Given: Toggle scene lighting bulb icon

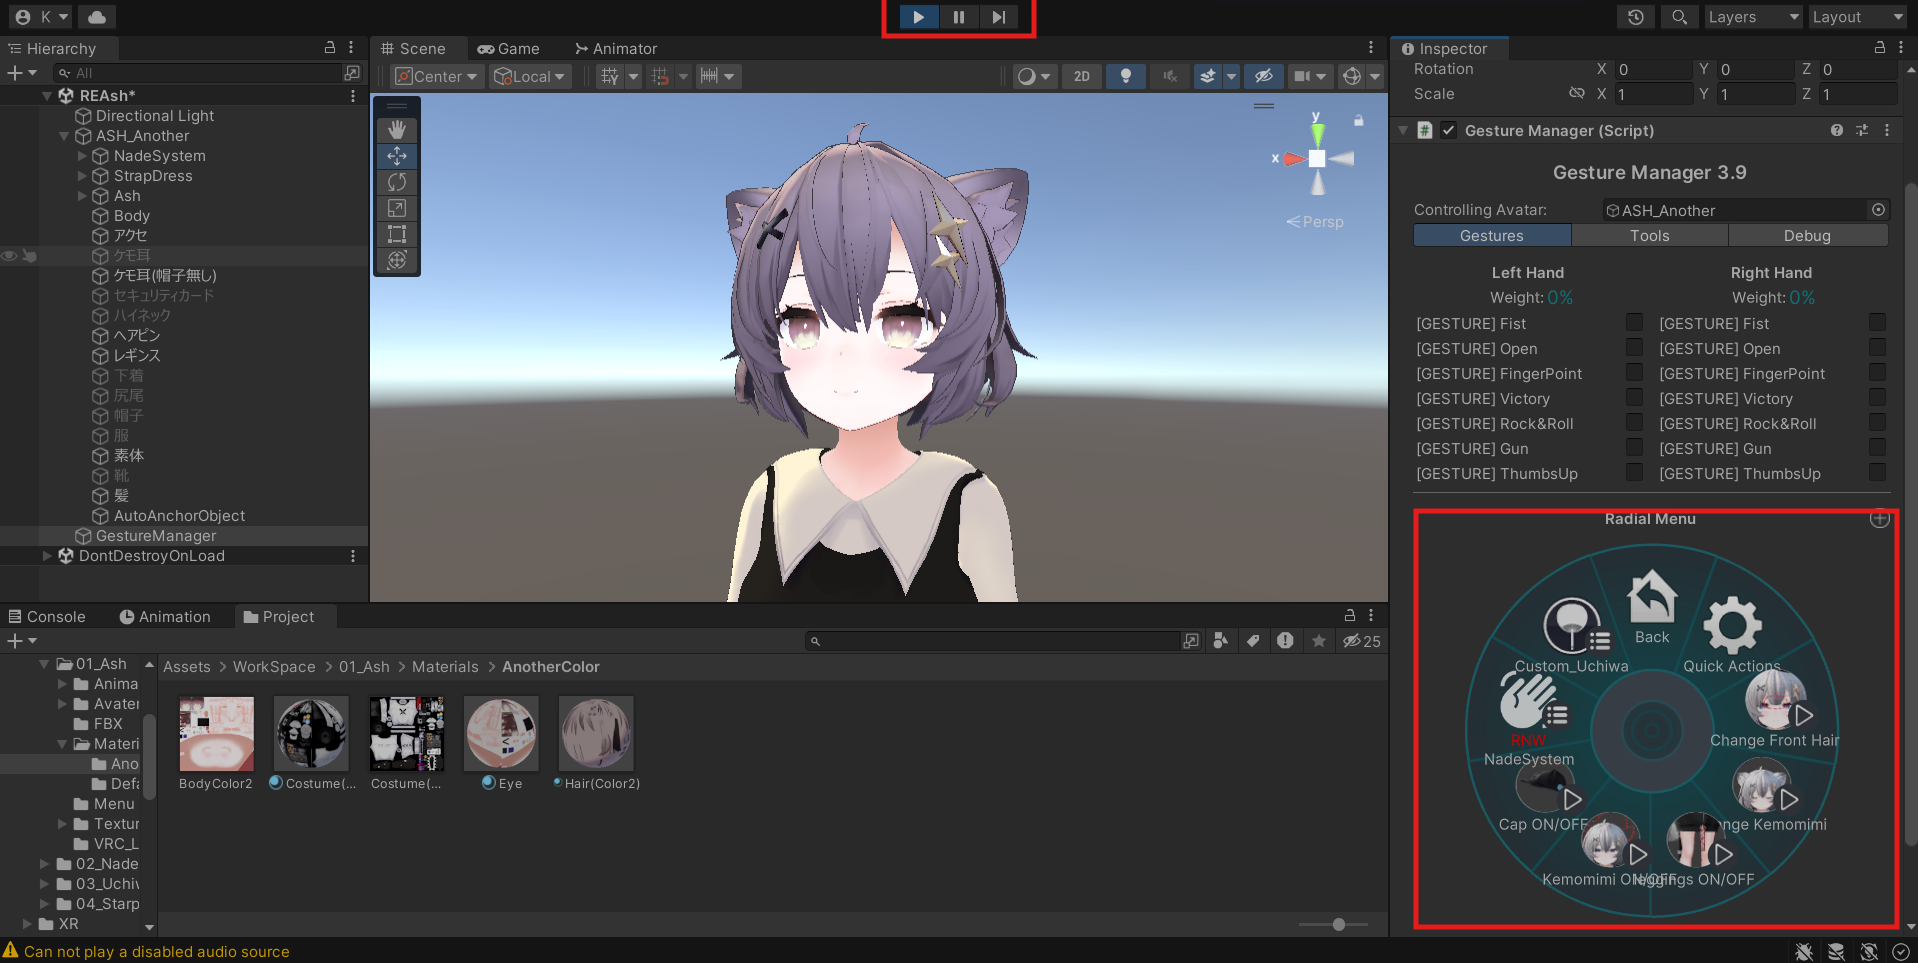Looking at the screenshot, I should [1125, 76].
